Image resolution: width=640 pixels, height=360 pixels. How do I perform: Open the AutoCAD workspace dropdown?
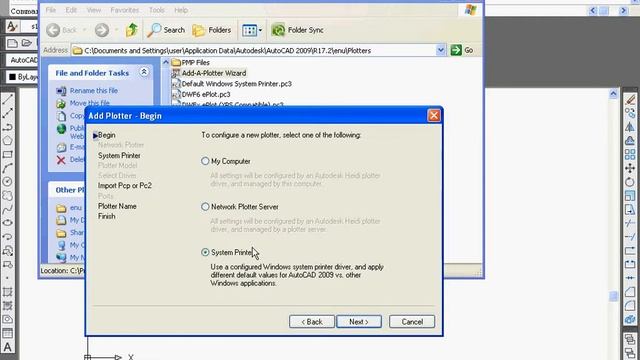coord(22,60)
